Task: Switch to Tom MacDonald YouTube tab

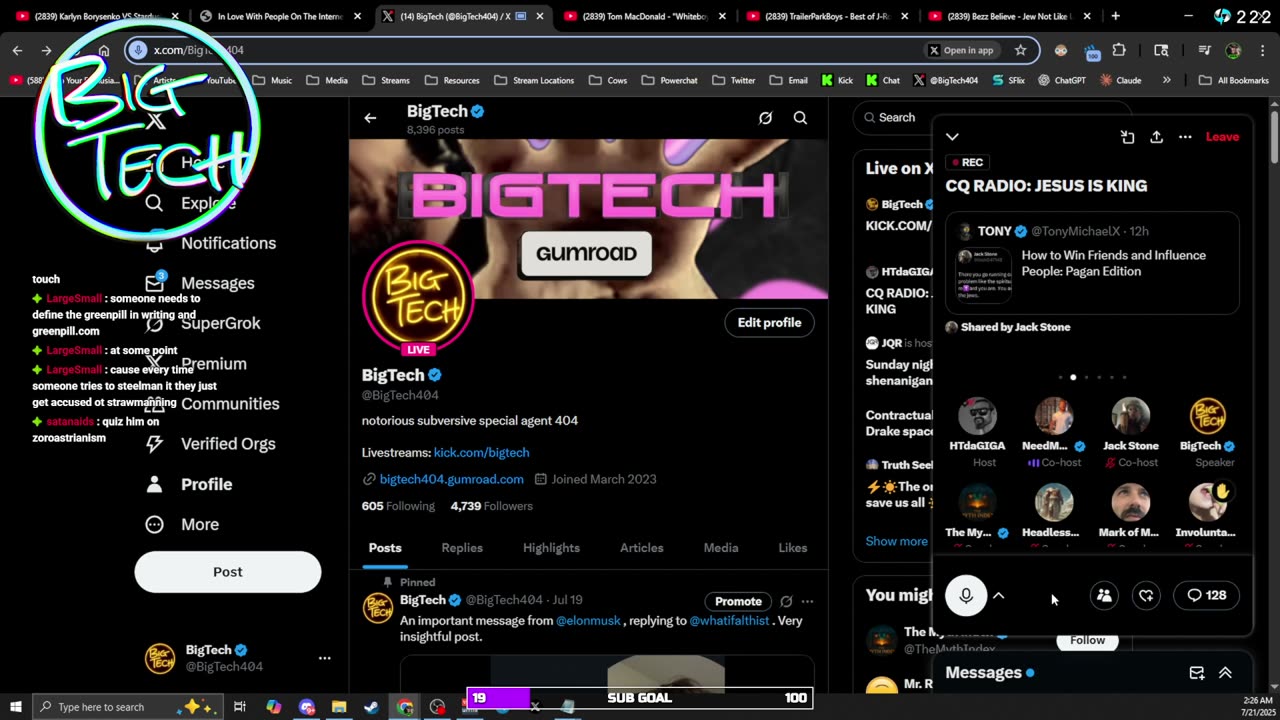Action: [645, 16]
